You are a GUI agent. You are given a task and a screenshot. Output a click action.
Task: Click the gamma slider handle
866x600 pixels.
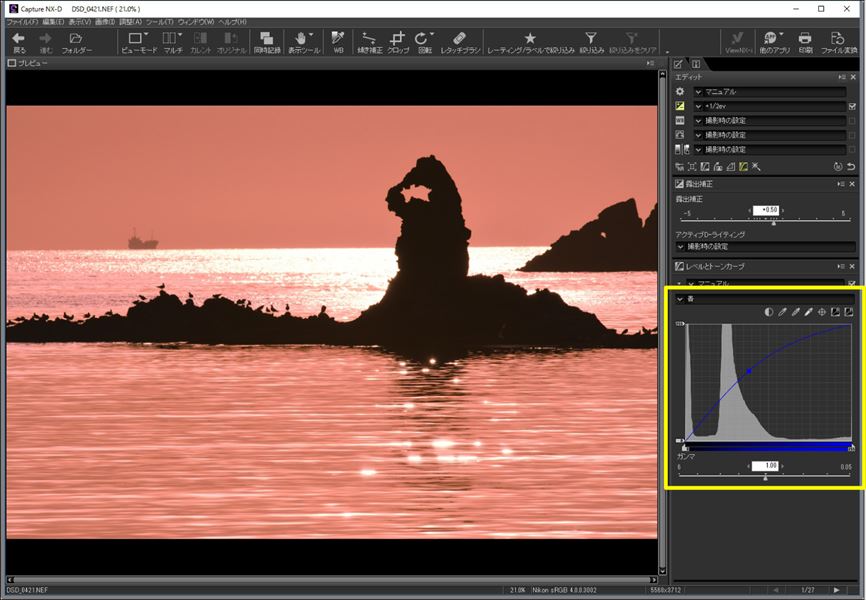(x=765, y=477)
